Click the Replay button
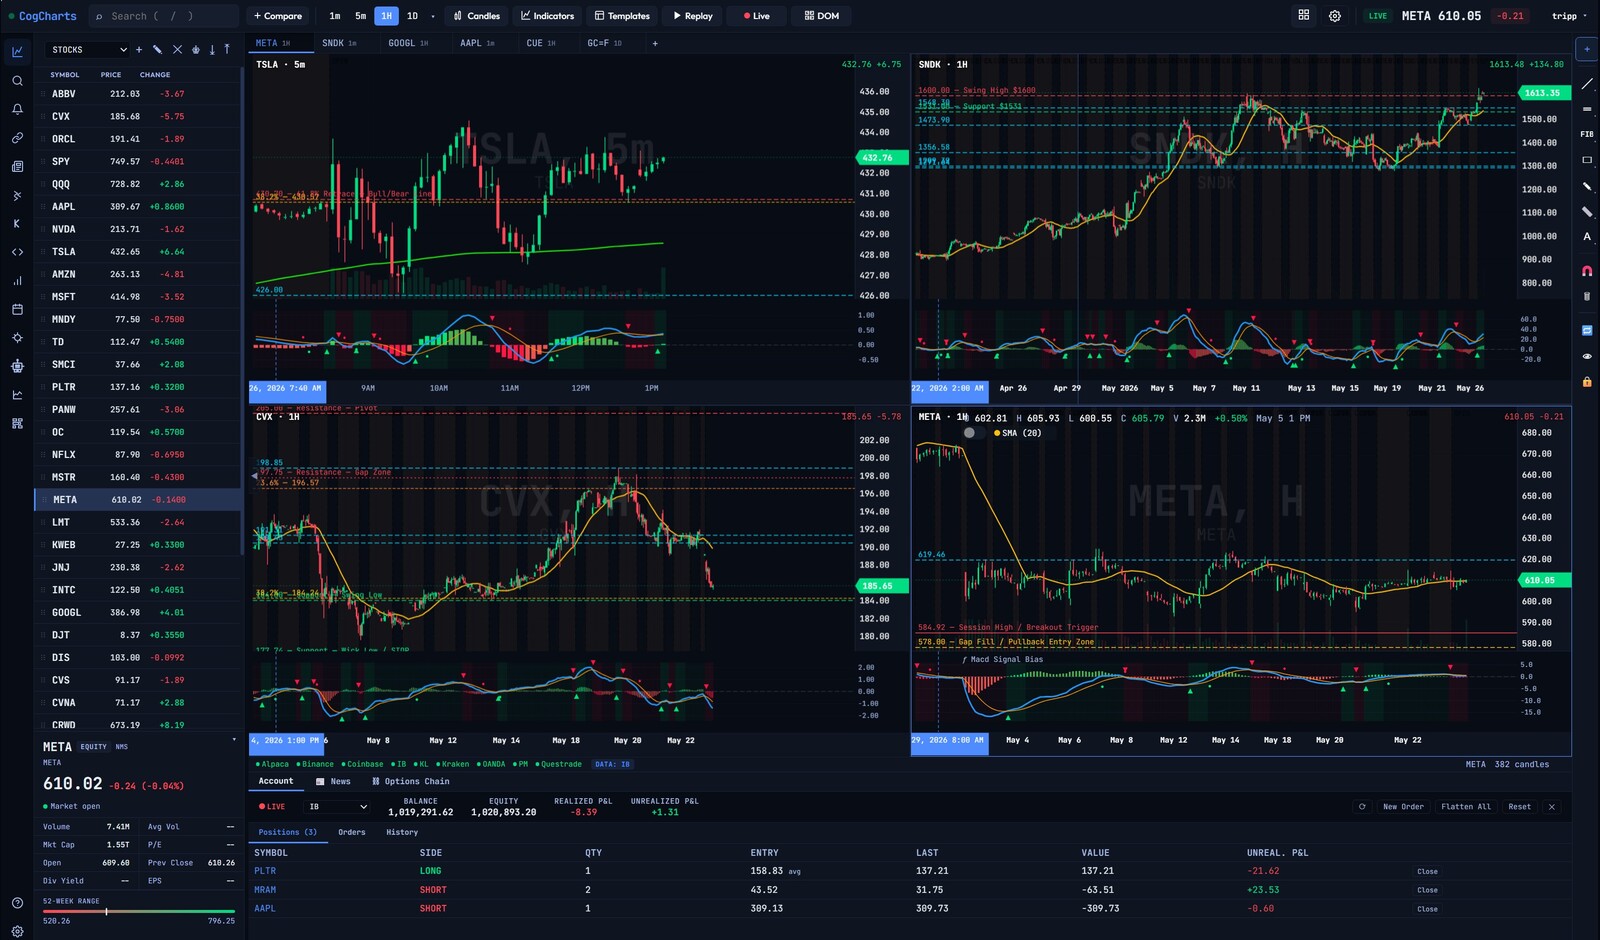 [693, 16]
